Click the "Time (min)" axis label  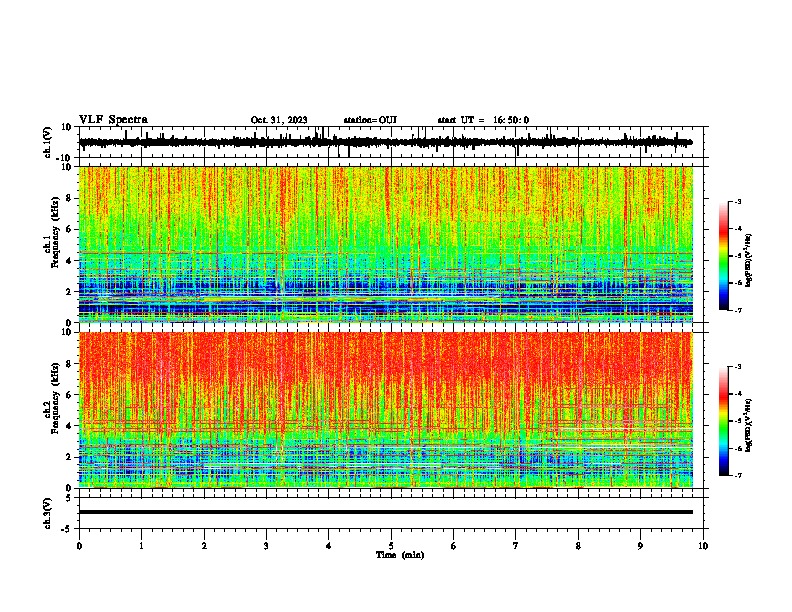tap(400, 555)
